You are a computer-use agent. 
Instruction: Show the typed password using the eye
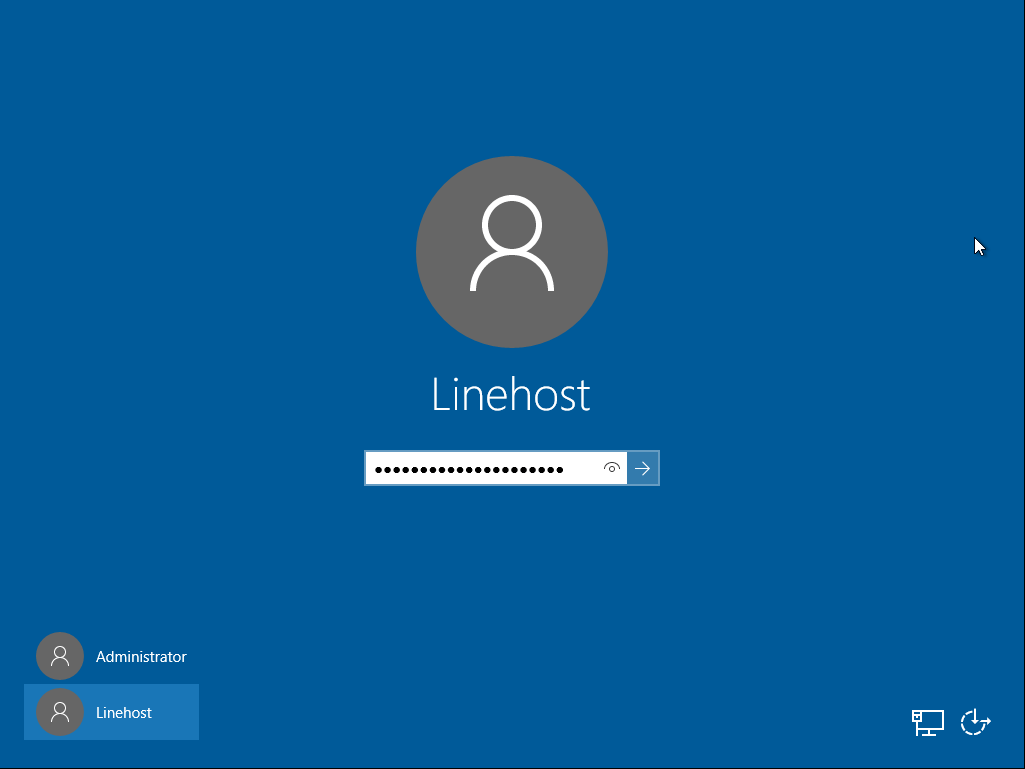(612, 468)
